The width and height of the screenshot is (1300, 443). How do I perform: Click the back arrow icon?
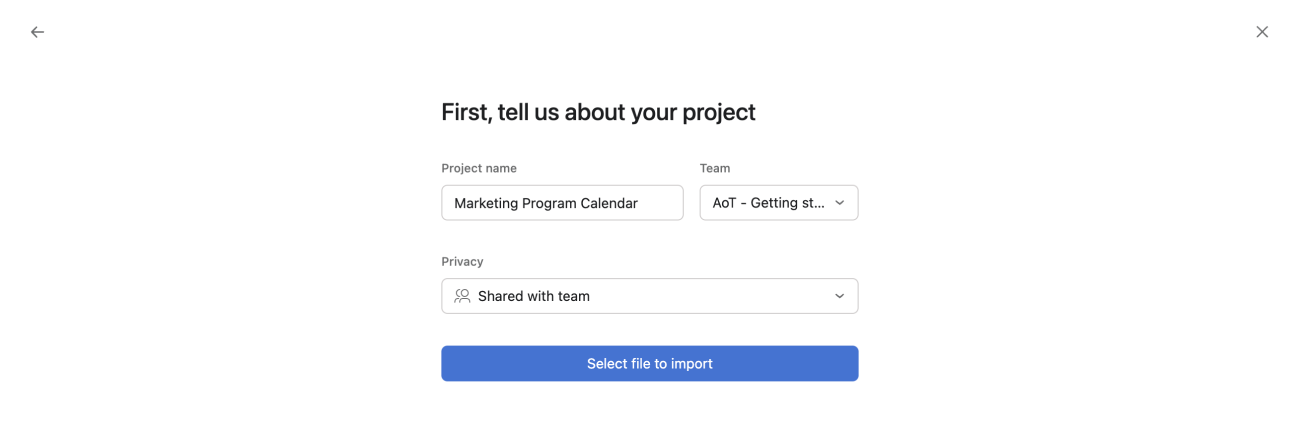(x=37, y=32)
